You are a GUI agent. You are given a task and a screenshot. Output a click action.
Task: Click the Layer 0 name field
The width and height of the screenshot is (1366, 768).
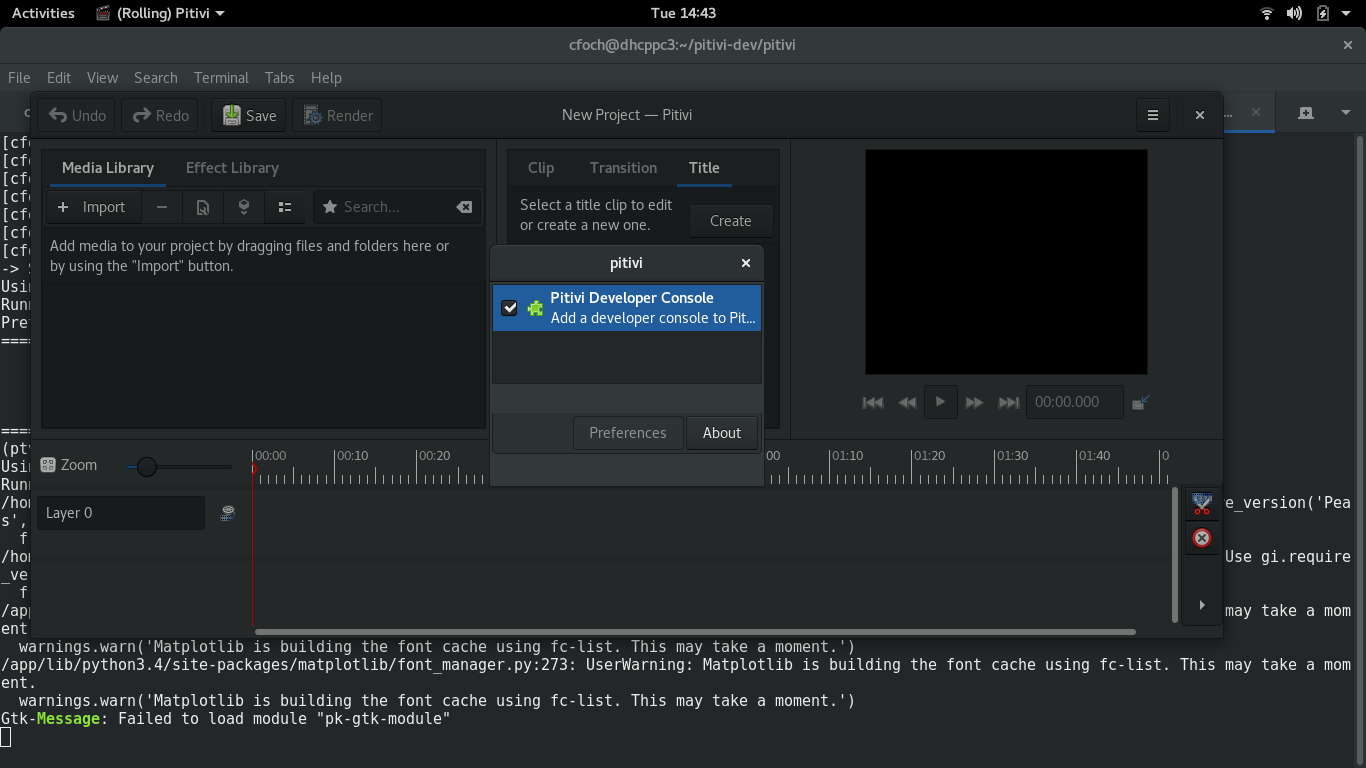tap(121, 513)
